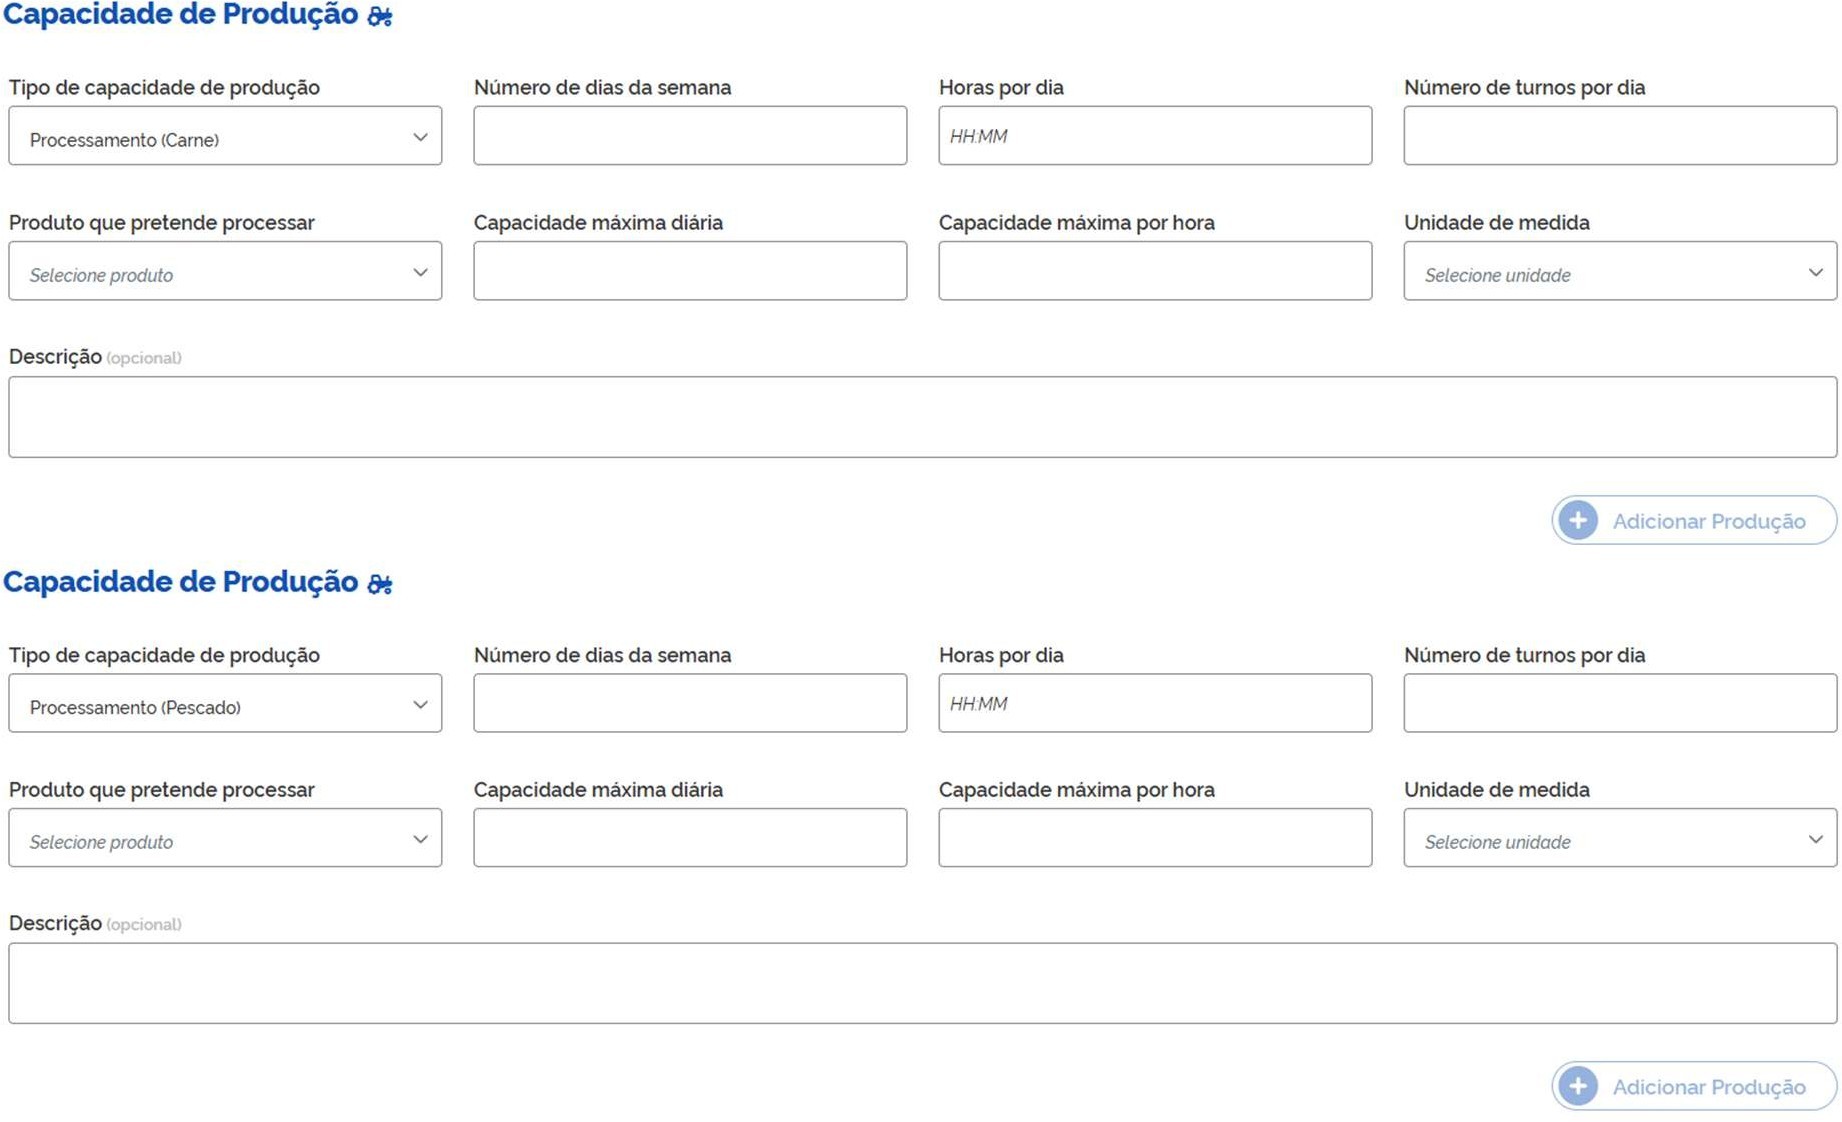Click the tractor icon above the Processamento (Carne) section

click(x=380, y=16)
